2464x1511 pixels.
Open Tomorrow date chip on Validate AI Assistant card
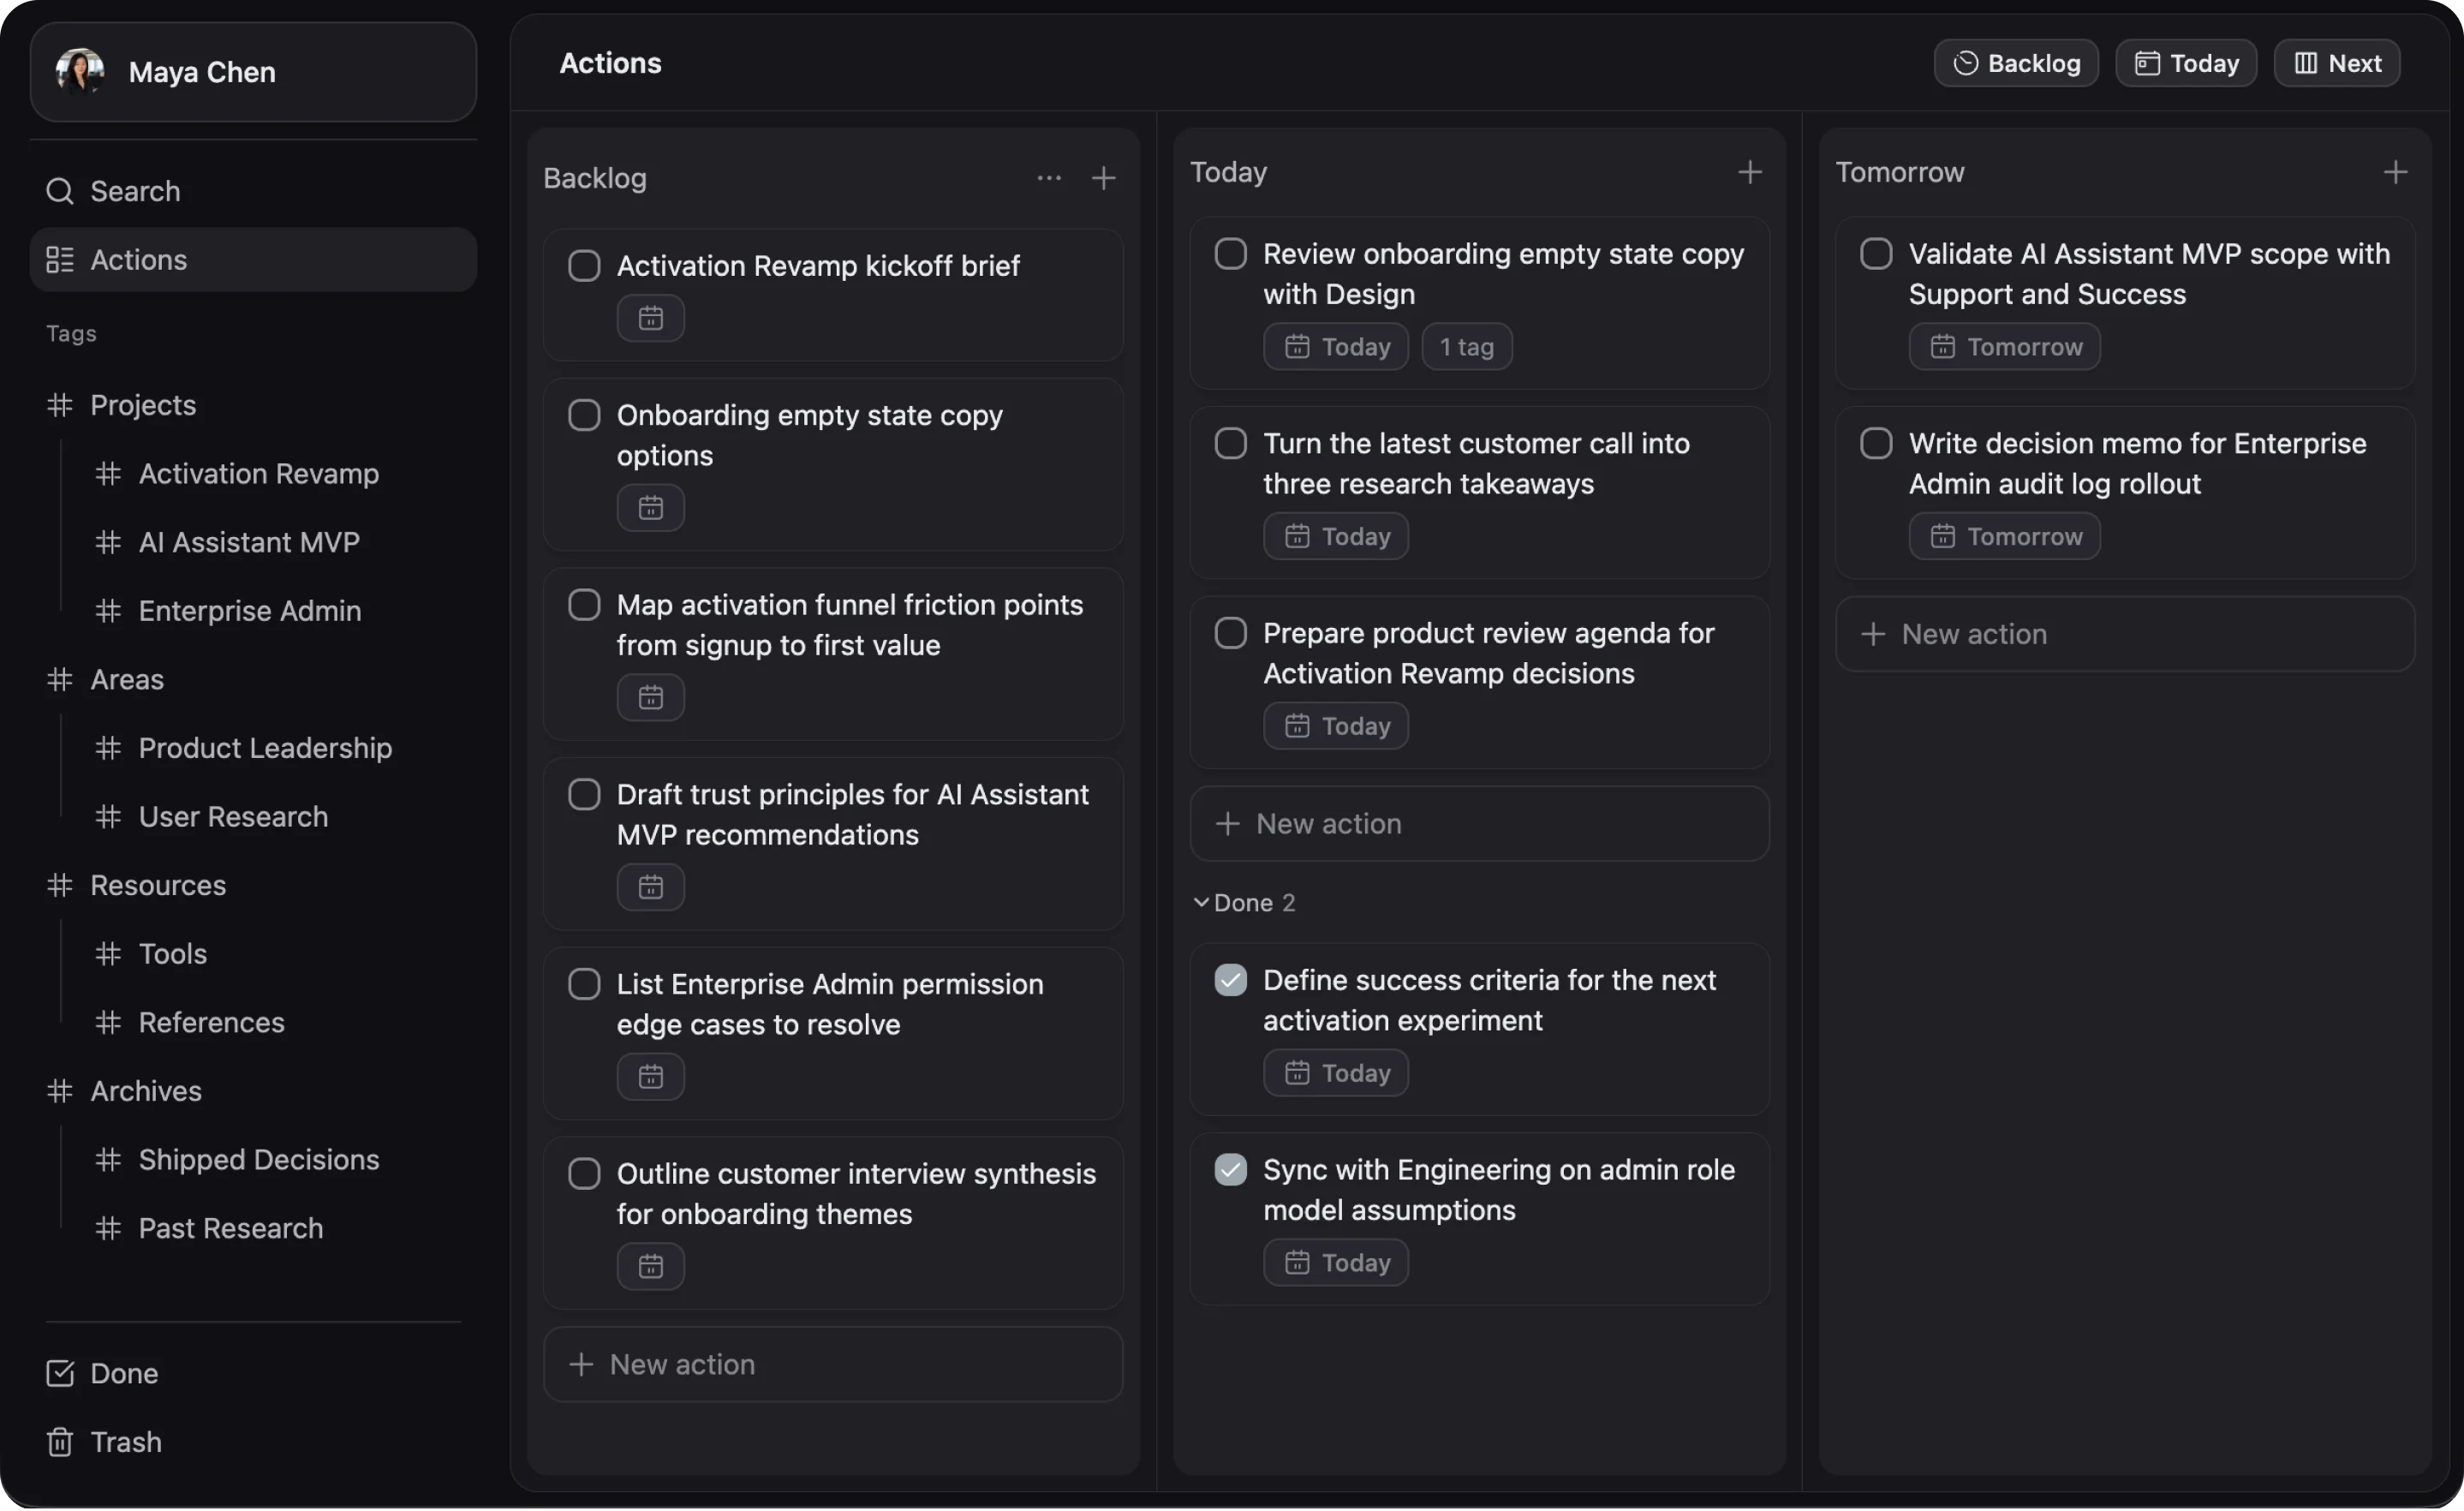click(x=2005, y=347)
